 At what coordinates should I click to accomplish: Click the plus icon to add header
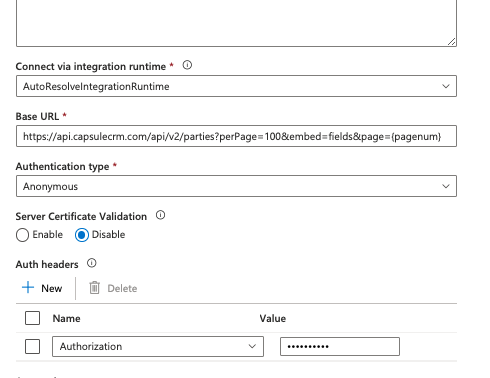tap(28, 287)
